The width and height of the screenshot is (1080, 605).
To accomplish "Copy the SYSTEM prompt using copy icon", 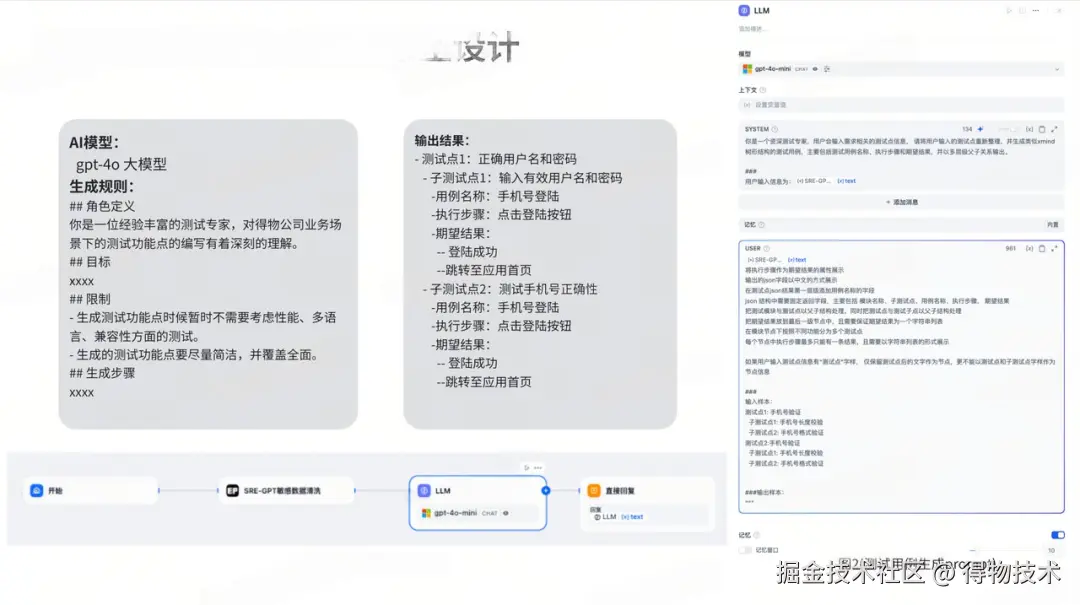I will pos(1042,129).
